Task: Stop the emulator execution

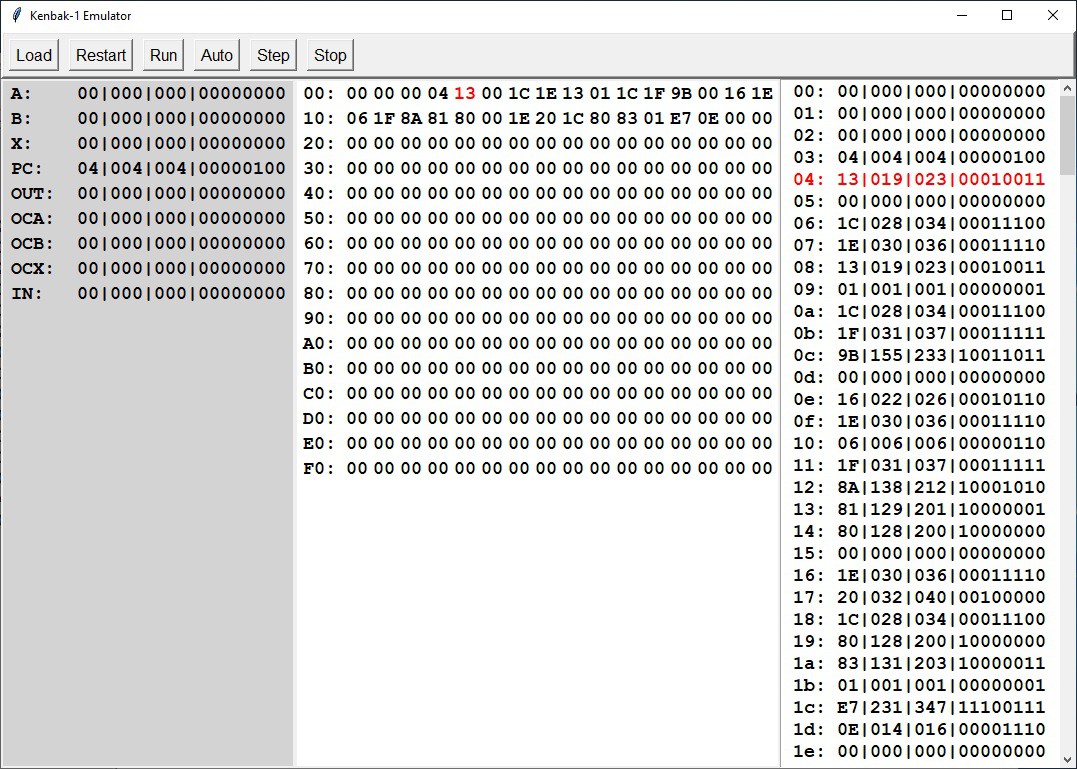Action: [330, 55]
